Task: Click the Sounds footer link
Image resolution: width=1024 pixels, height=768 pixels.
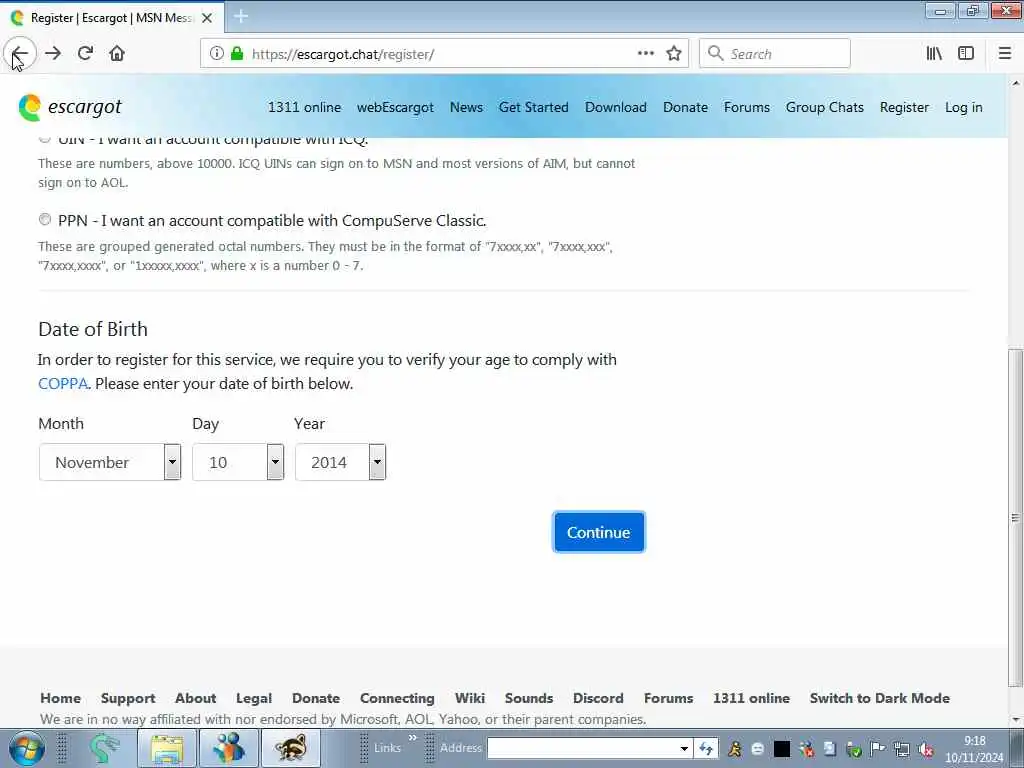Action: click(529, 697)
